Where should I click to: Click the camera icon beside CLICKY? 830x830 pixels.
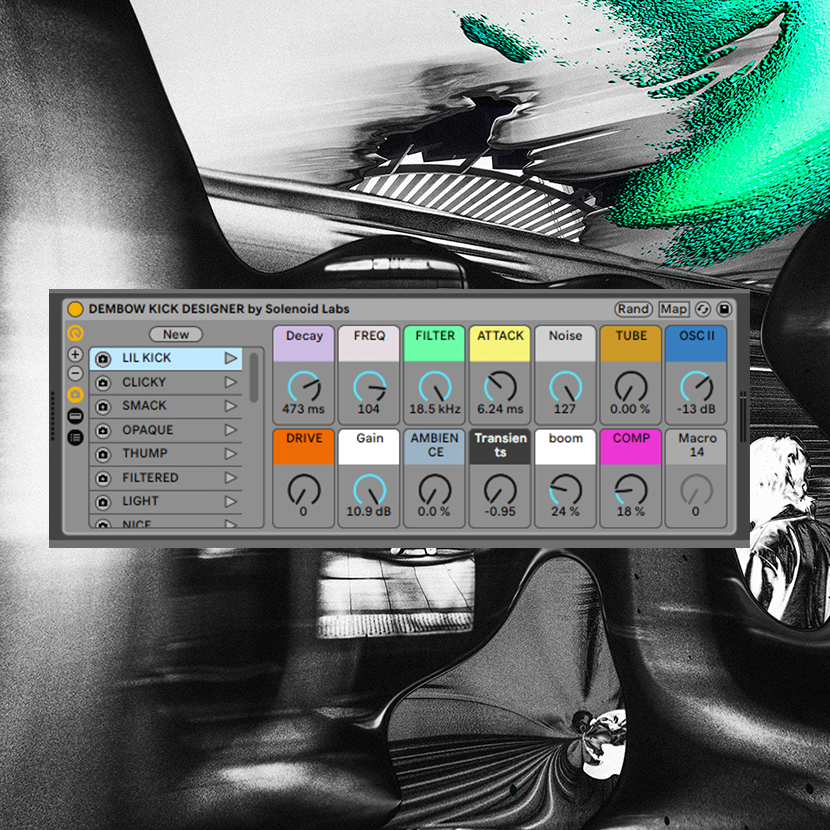[103, 383]
